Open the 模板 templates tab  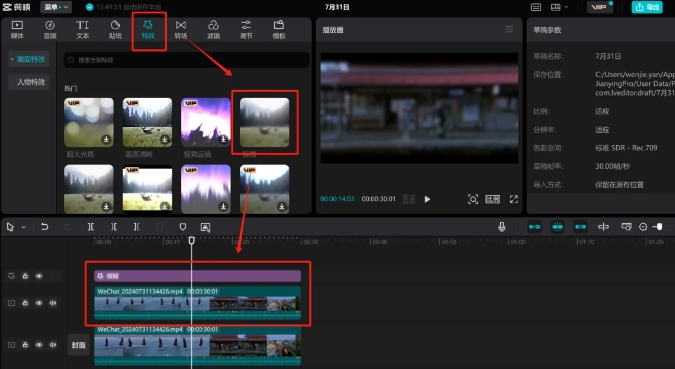point(279,30)
